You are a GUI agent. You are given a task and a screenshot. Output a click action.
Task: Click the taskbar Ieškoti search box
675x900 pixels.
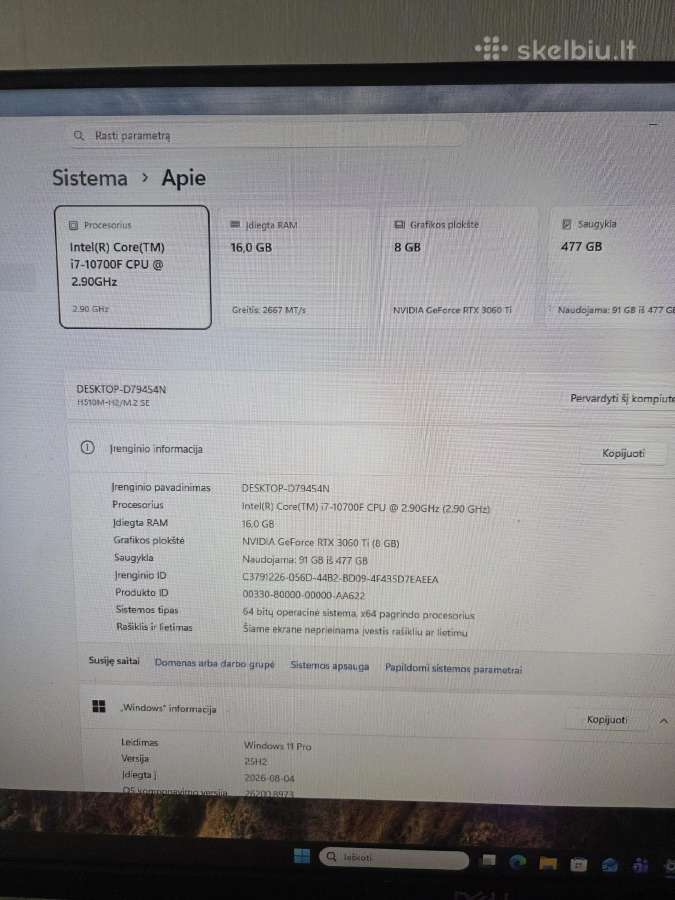394,858
